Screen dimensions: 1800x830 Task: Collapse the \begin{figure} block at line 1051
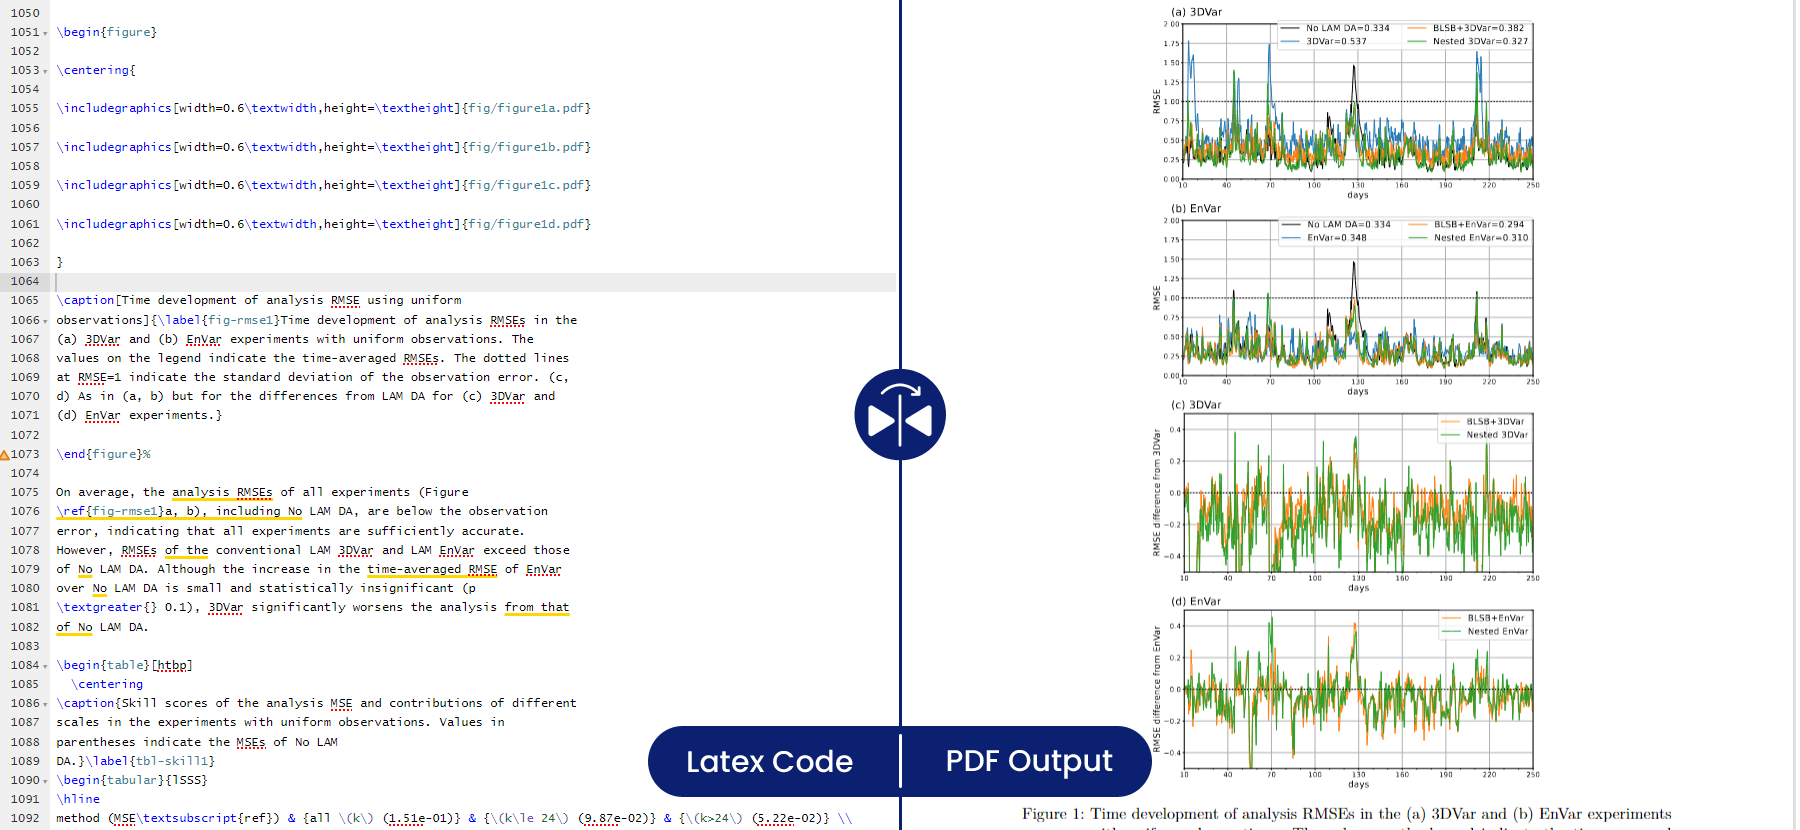(46, 33)
